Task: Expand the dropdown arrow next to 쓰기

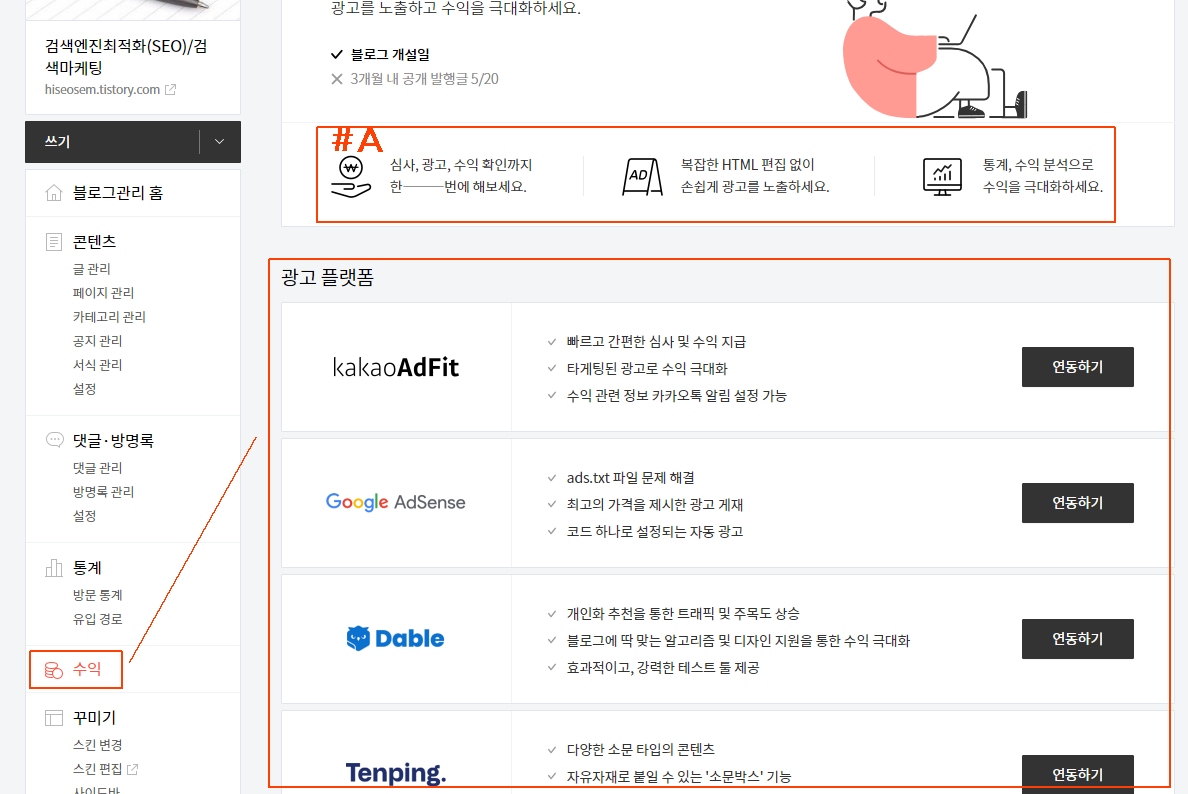Action: click(219, 142)
